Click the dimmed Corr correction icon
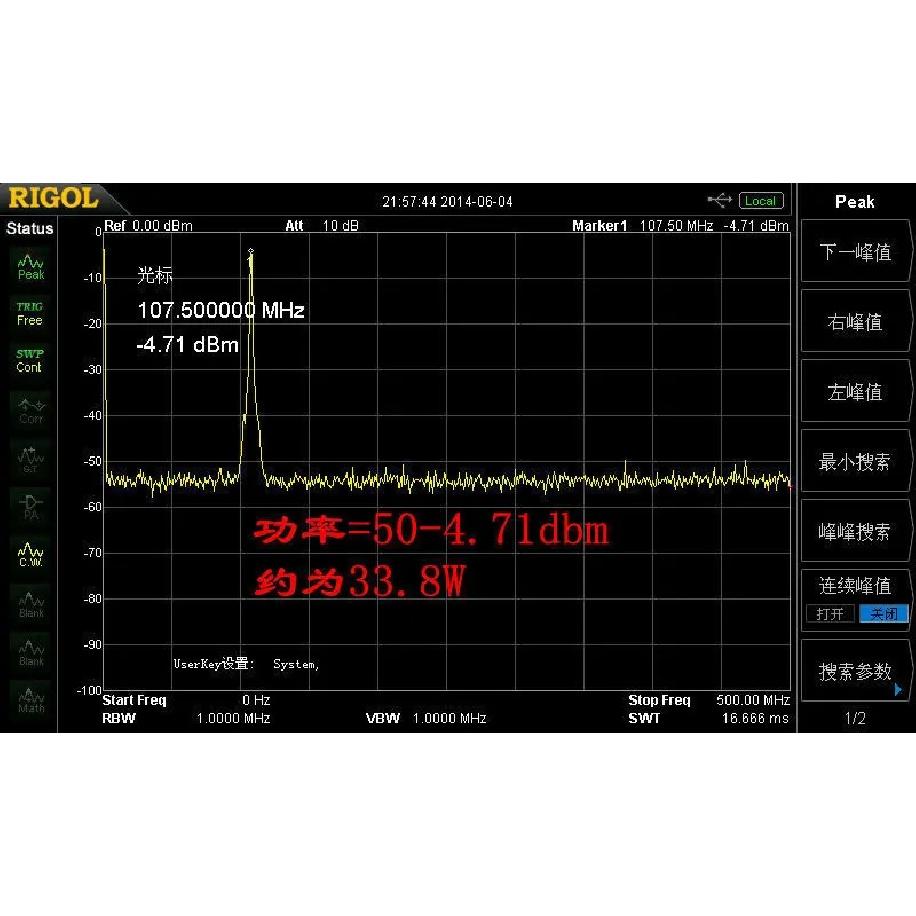 31,411
